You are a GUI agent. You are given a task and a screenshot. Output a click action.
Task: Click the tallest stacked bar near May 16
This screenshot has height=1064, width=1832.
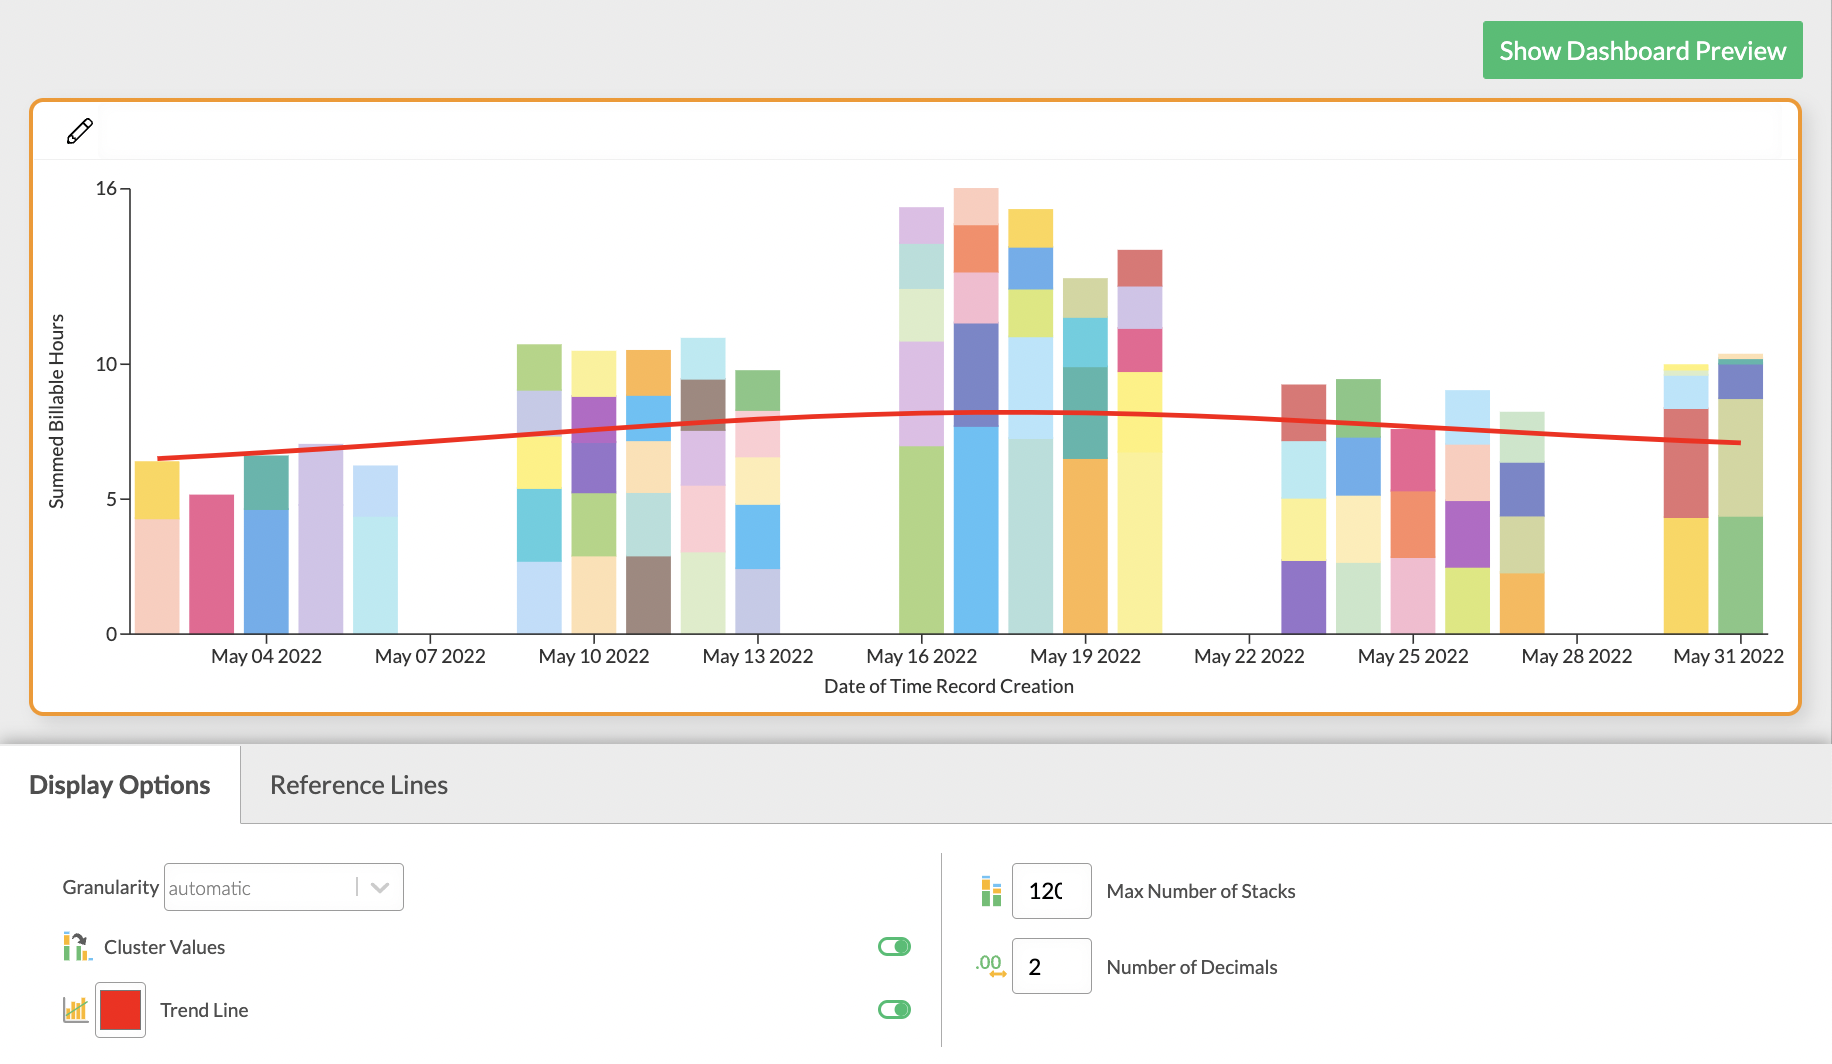[975, 400]
